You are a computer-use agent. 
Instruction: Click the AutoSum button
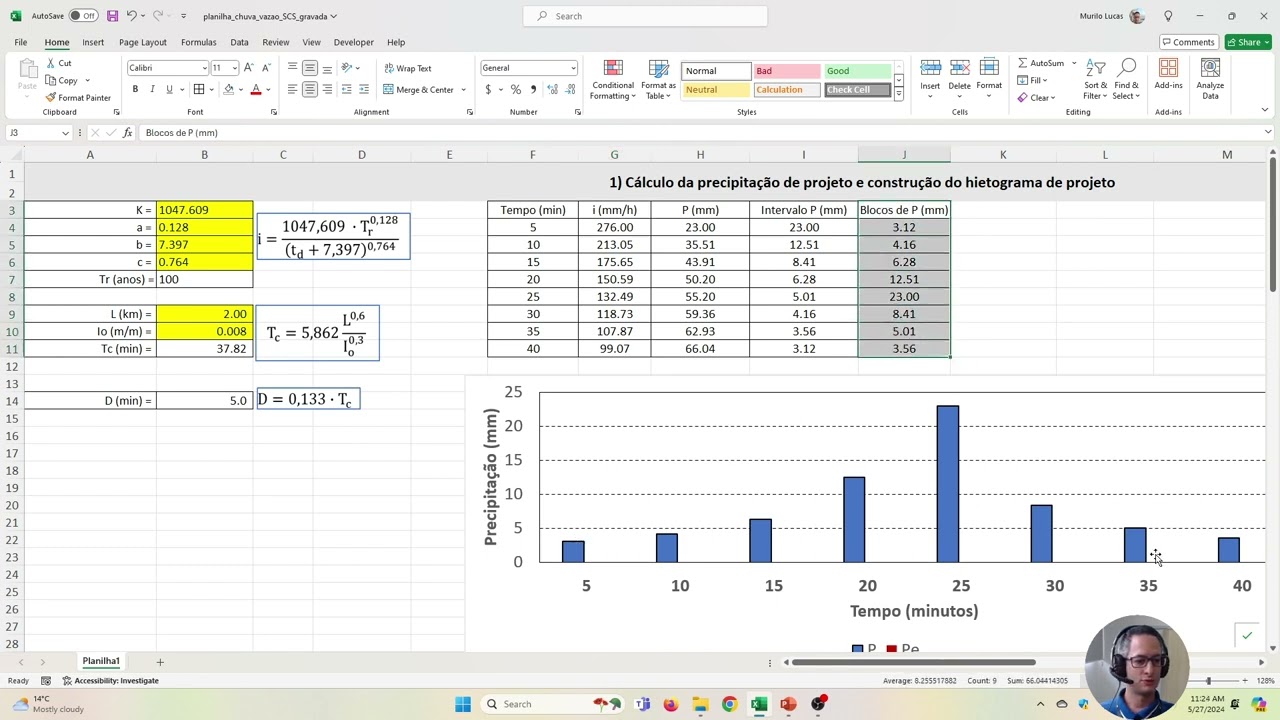coord(1040,63)
